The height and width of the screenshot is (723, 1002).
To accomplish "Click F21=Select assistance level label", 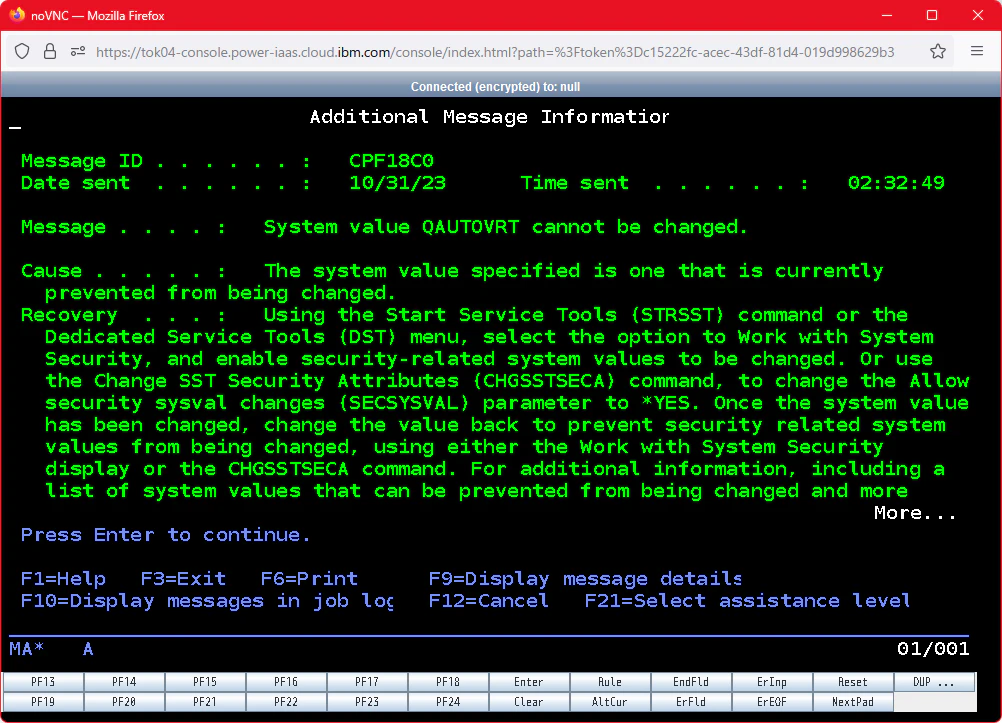I will click(748, 601).
